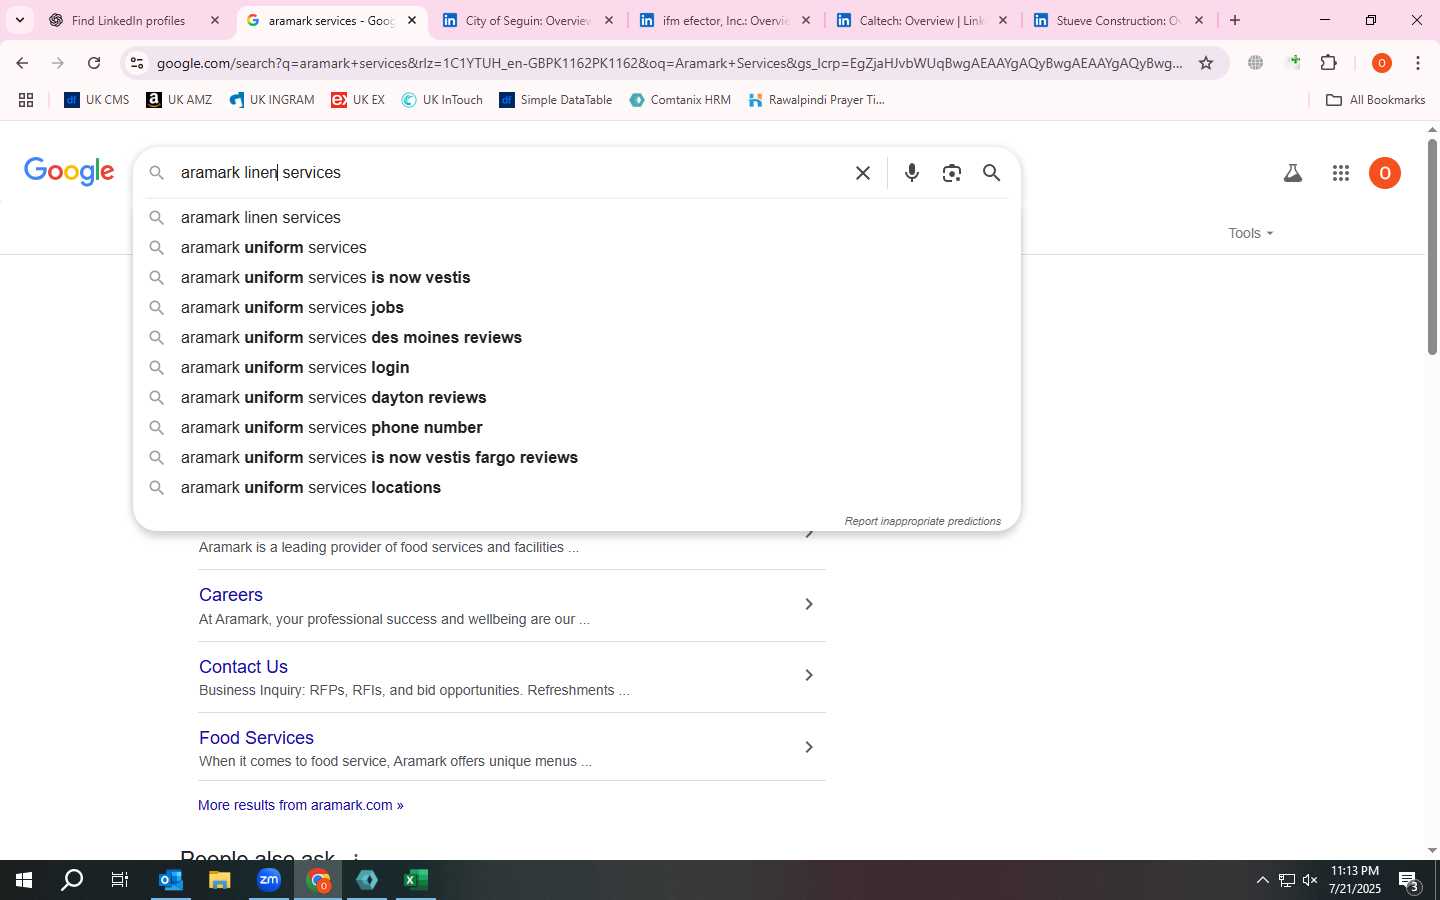Image resolution: width=1440 pixels, height=900 pixels.
Task: Select suggestion vestis fargo reviews
Action: [576, 458]
